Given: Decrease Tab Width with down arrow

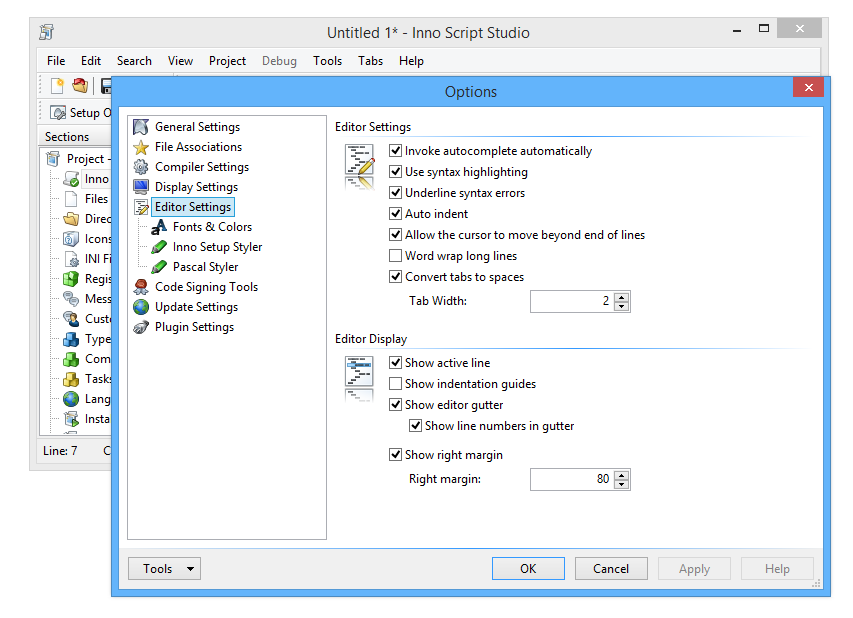Looking at the screenshot, I should [621, 306].
